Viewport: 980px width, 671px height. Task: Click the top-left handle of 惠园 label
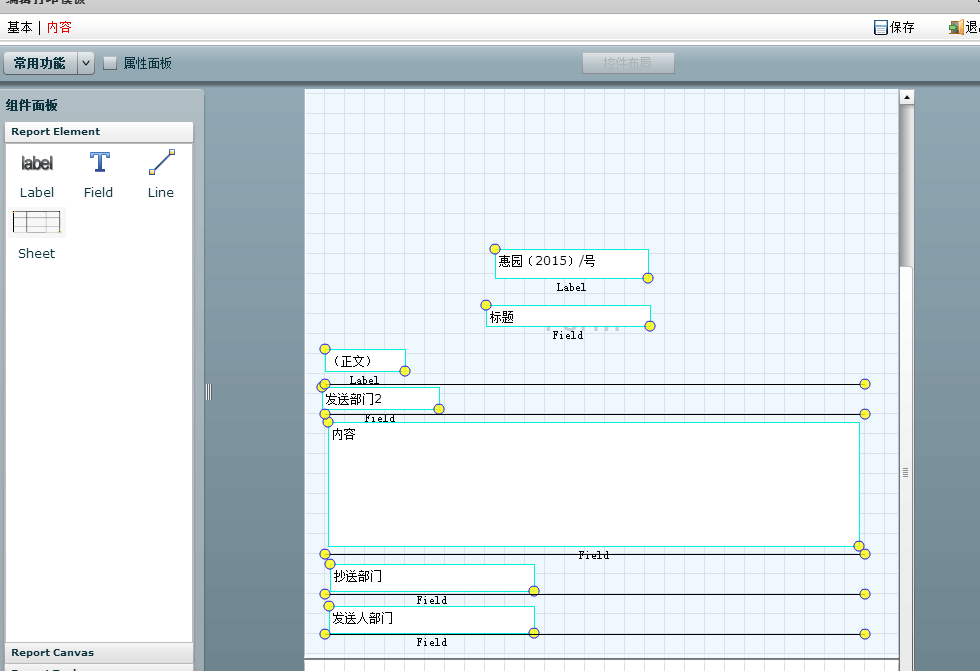[x=495, y=249]
